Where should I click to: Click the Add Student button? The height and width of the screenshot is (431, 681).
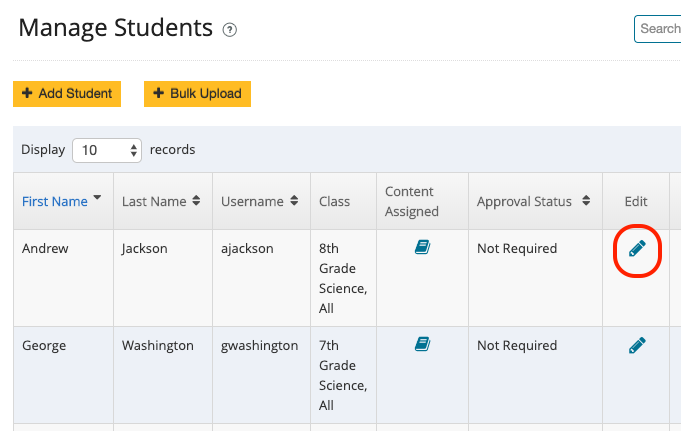pyautogui.click(x=67, y=93)
